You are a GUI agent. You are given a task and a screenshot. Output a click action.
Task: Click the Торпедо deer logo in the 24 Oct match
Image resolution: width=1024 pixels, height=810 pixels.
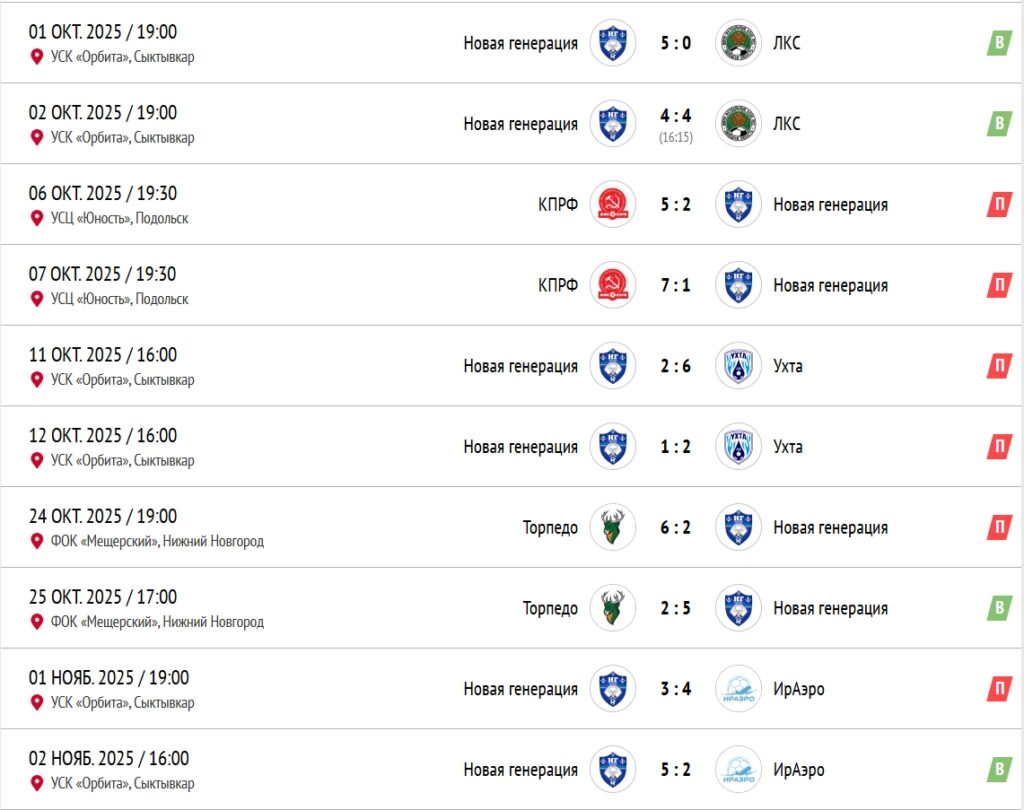coord(612,528)
